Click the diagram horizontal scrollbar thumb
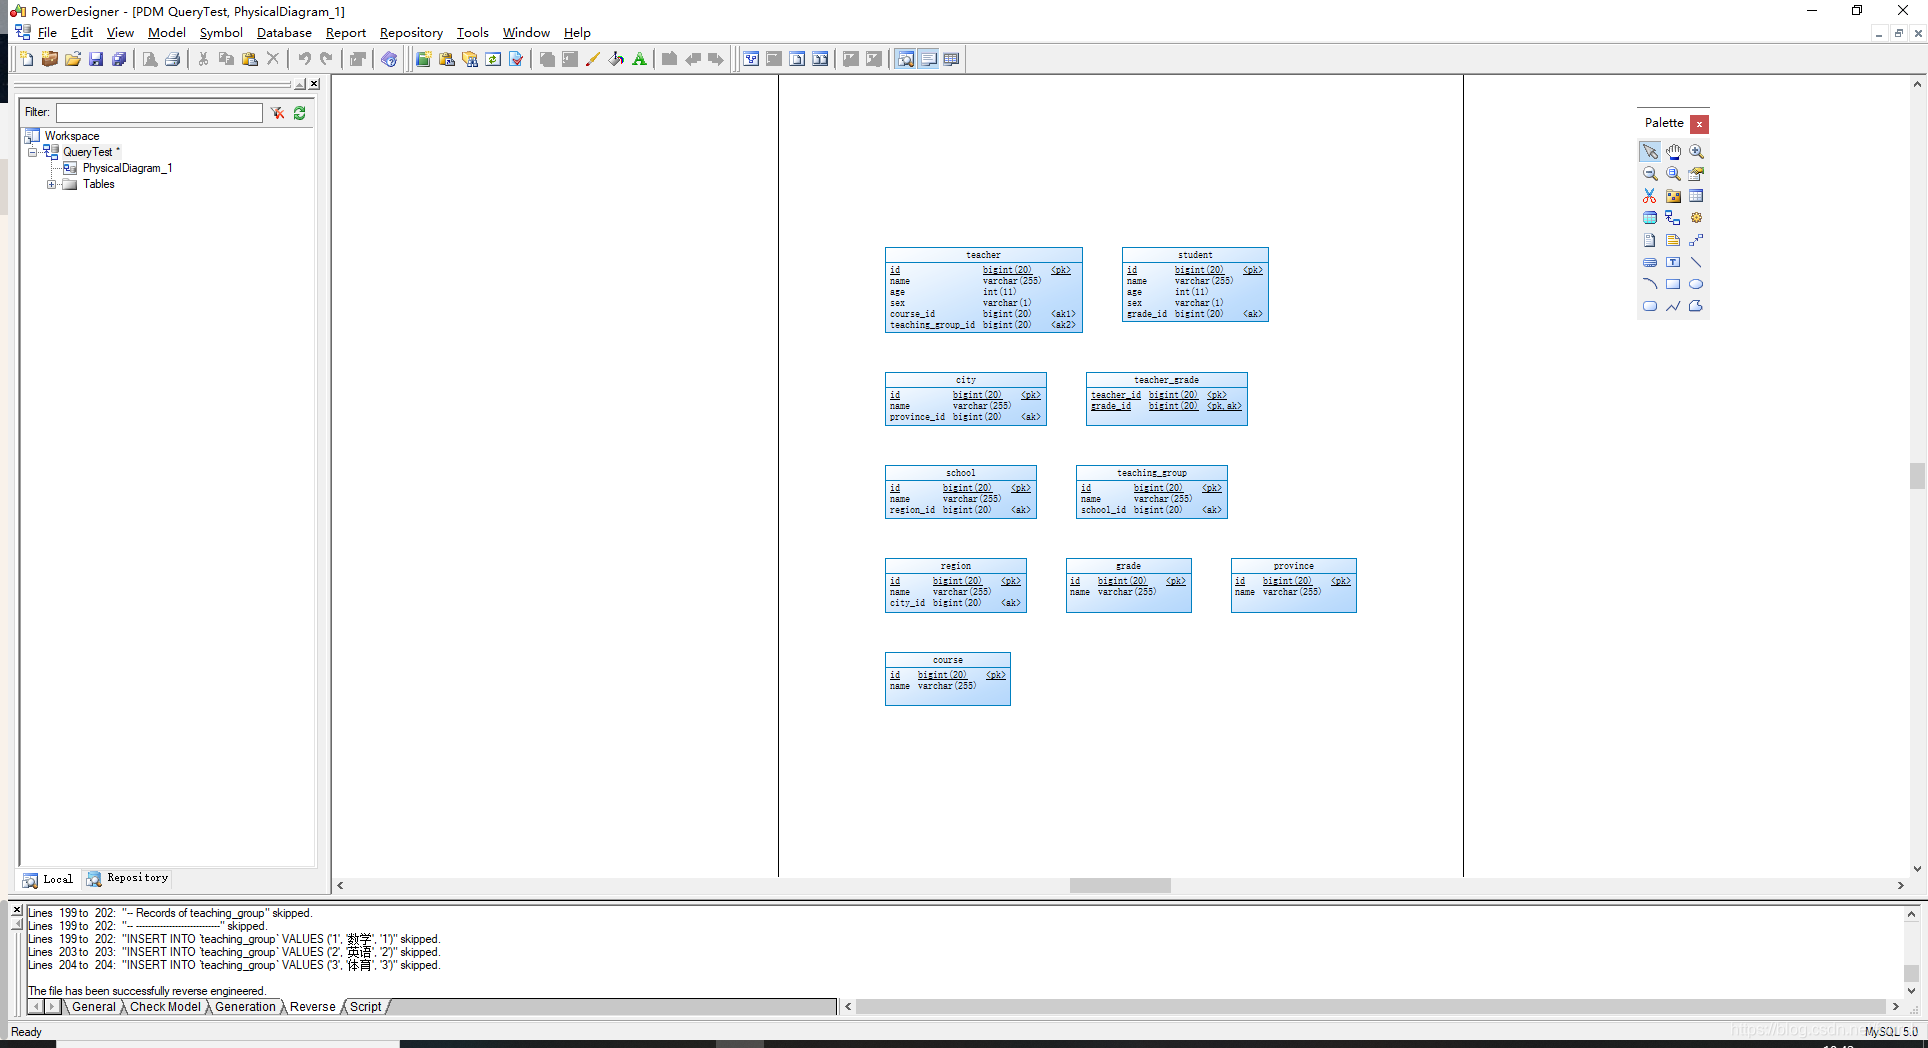This screenshot has width=1928, height=1048. (1120, 886)
